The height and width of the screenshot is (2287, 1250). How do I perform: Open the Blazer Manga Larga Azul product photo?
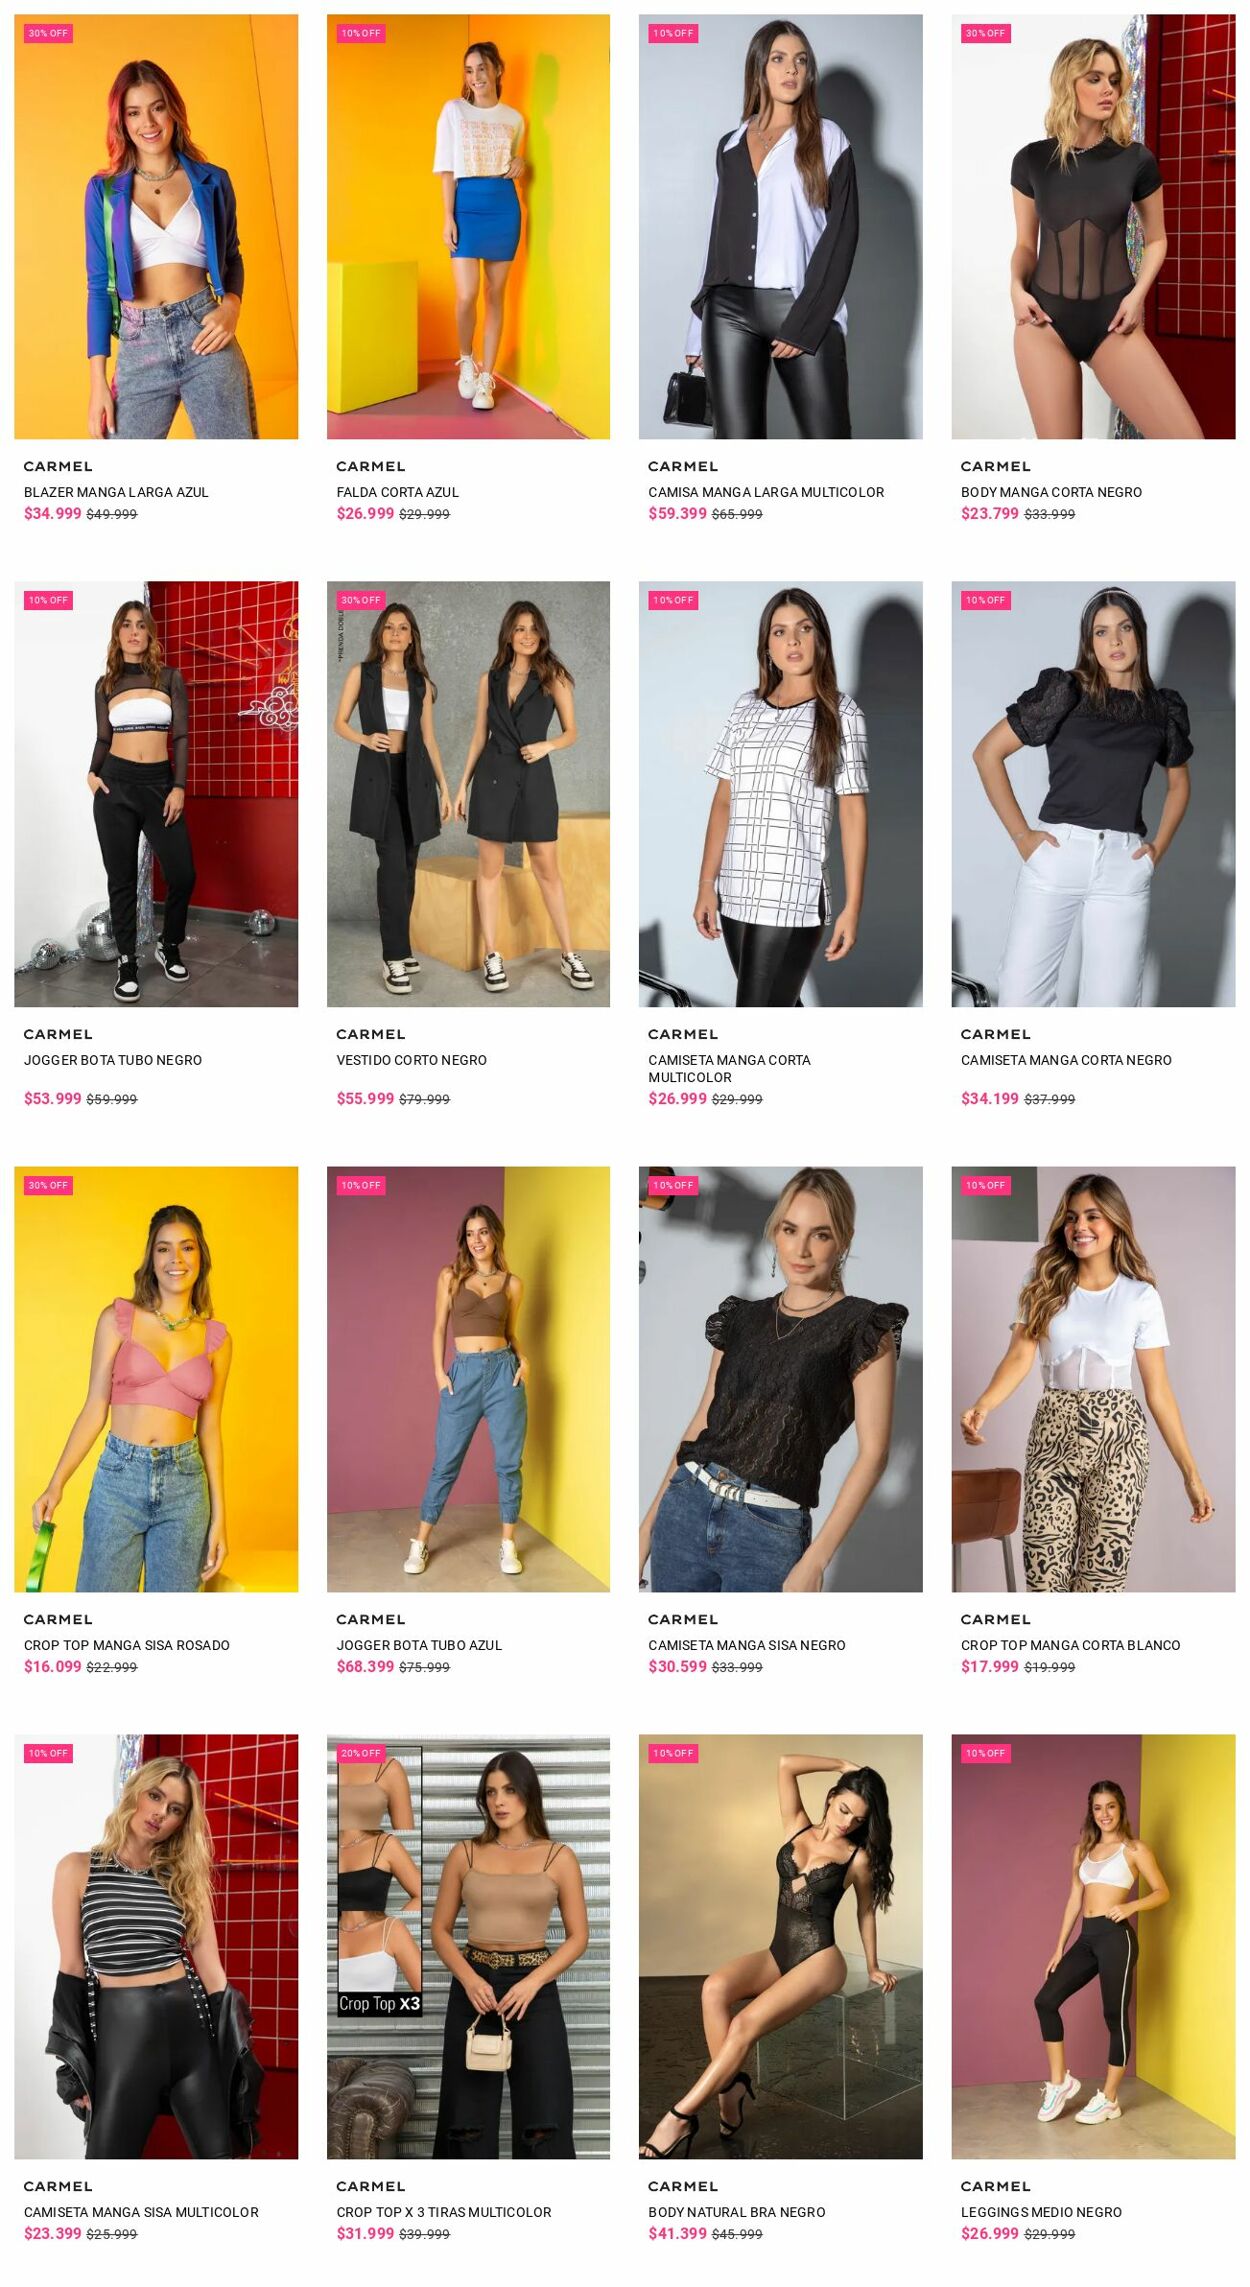(156, 226)
